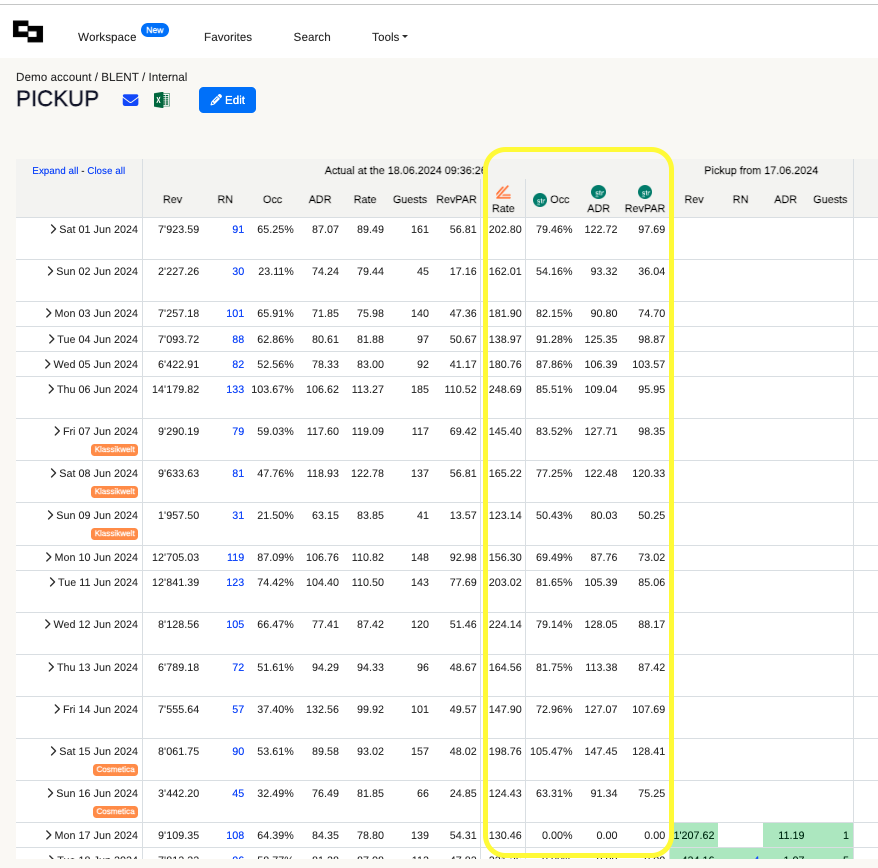Click Occ value 103.67% for Thu 06 Jun
The height and width of the screenshot is (868, 878).
272,389
